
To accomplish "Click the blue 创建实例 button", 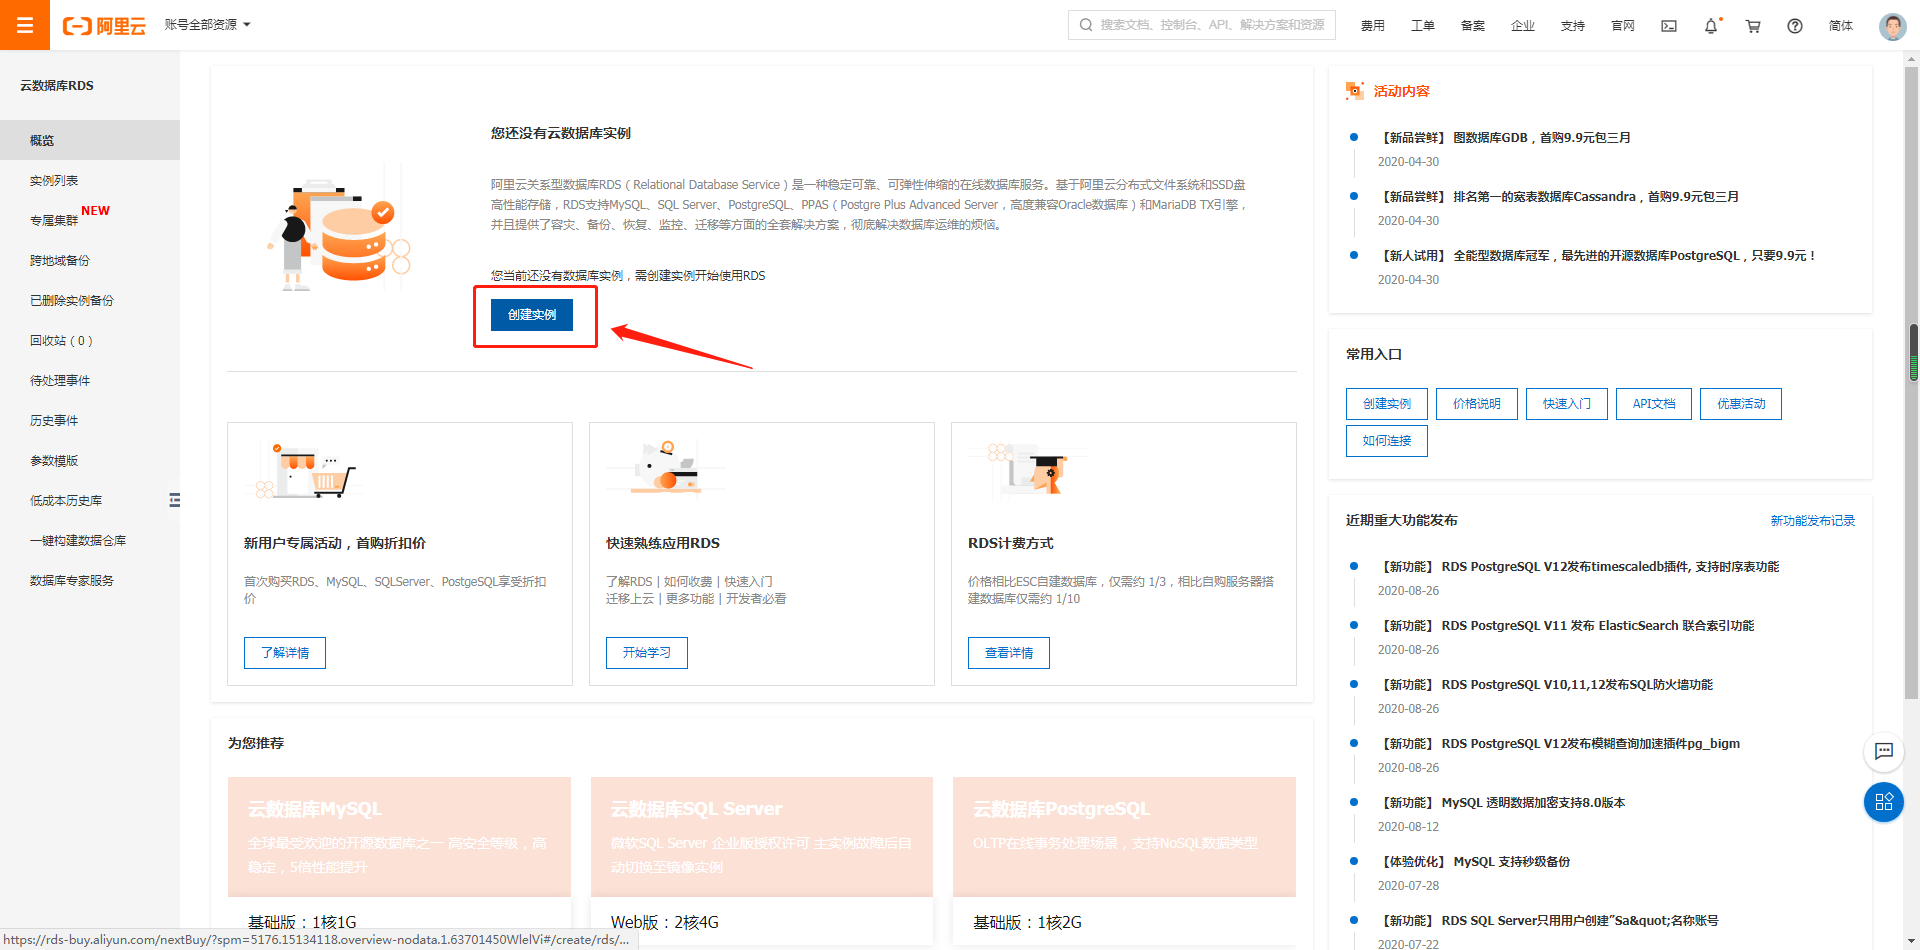I will tap(532, 315).
